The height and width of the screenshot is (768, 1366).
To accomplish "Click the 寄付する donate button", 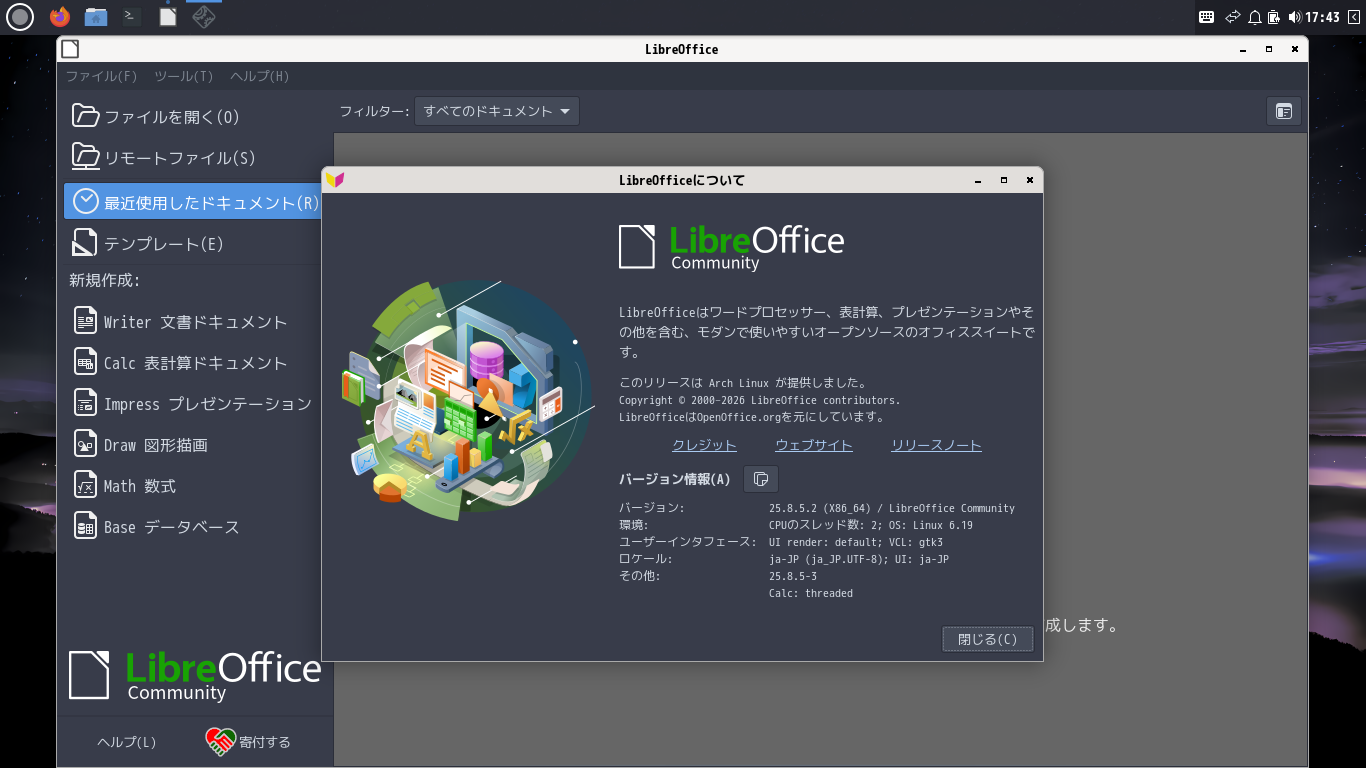I will [249, 742].
